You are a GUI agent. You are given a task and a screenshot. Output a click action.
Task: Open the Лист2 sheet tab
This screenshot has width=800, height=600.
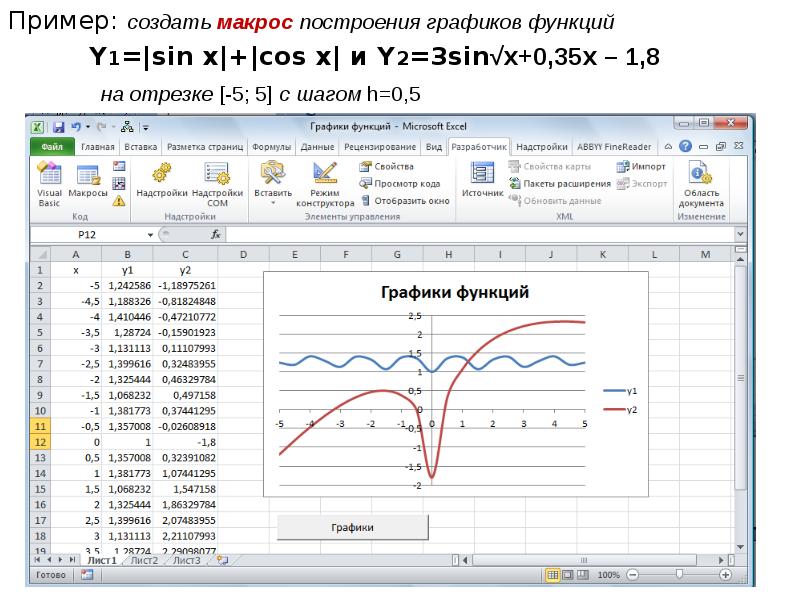click(143, 561)
